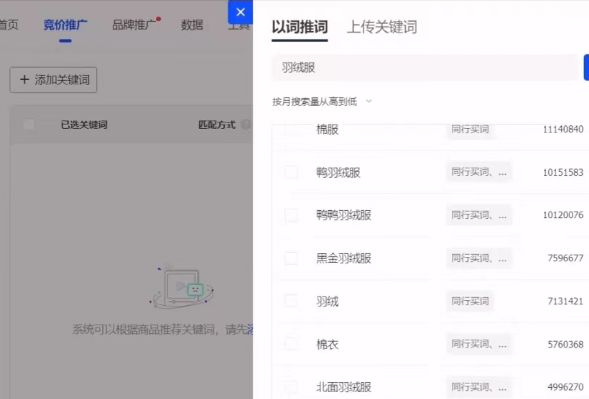Click the 匹配方式 column header

pyautogui.click(x=217, y=125)
